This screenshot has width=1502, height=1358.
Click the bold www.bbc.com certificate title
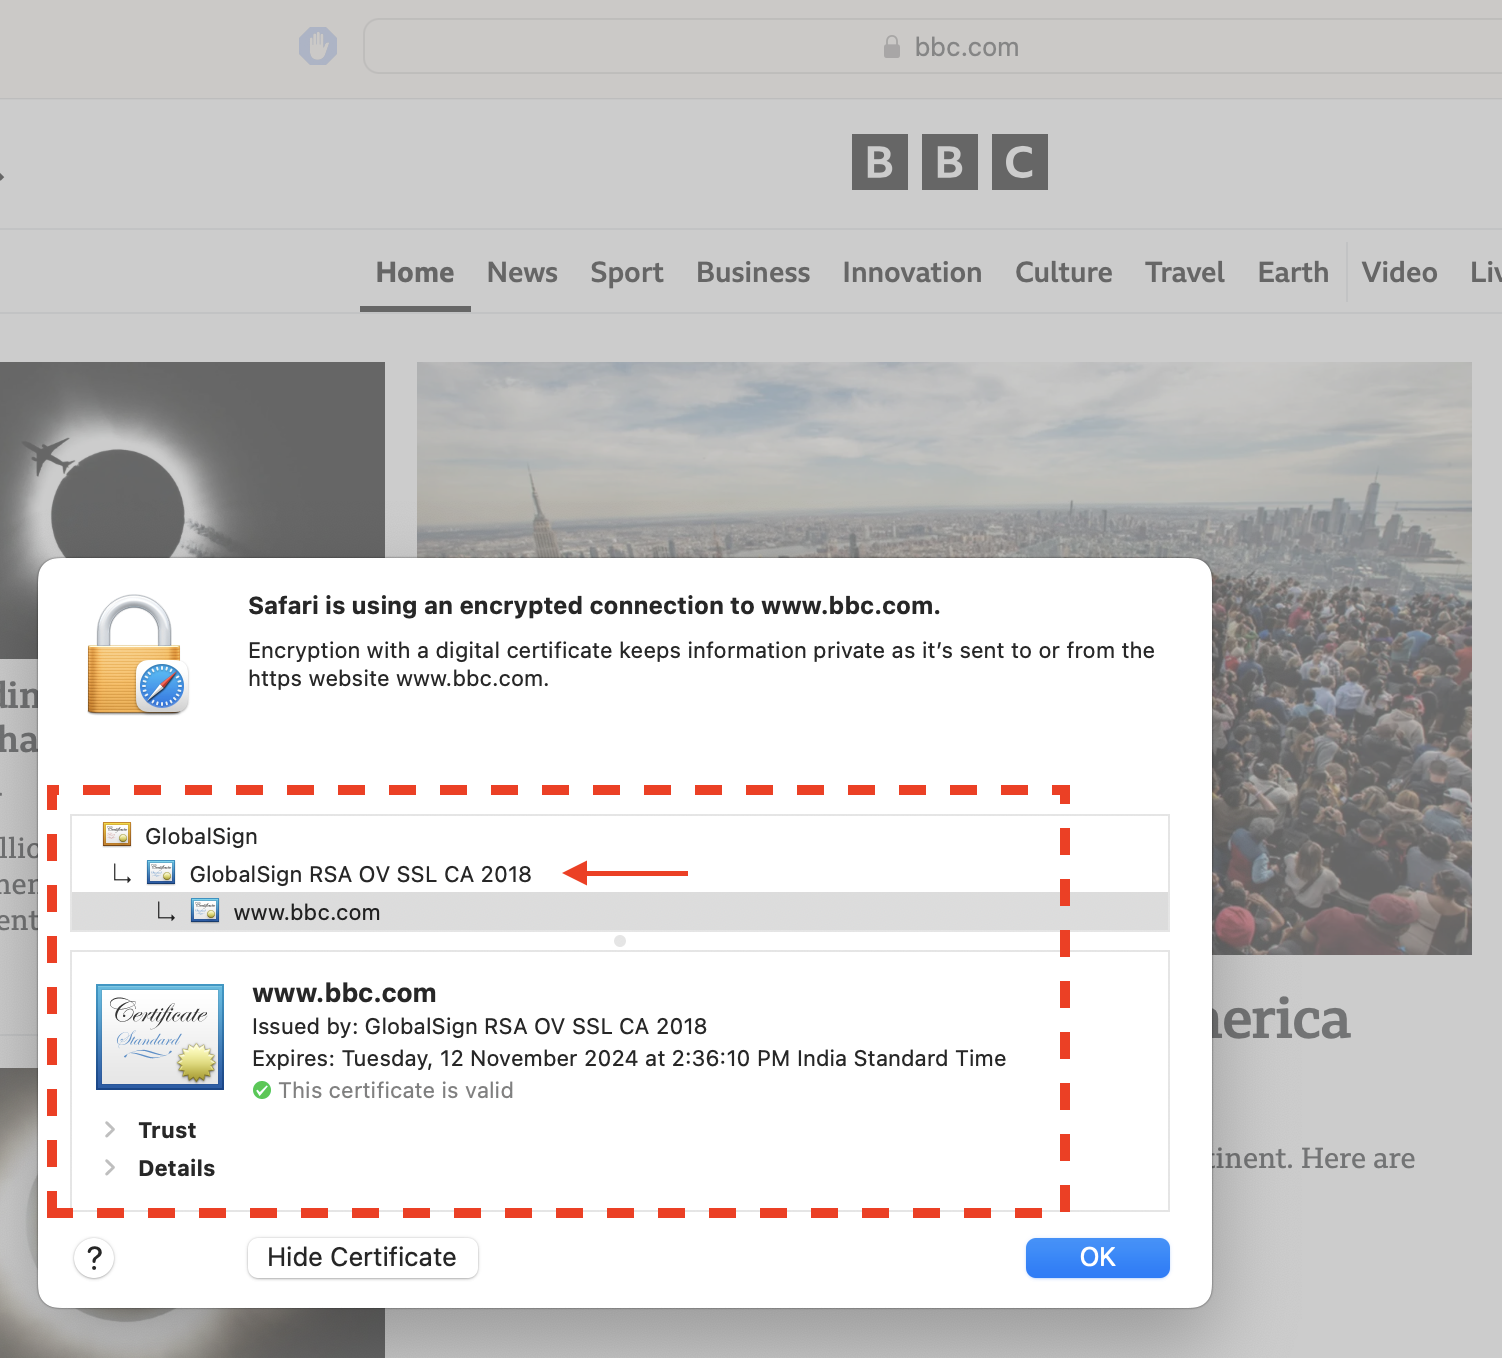(344, 993)
